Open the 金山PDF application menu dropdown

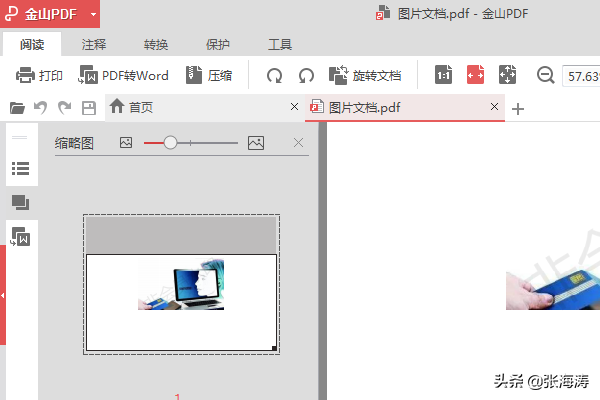click(93, 15)
